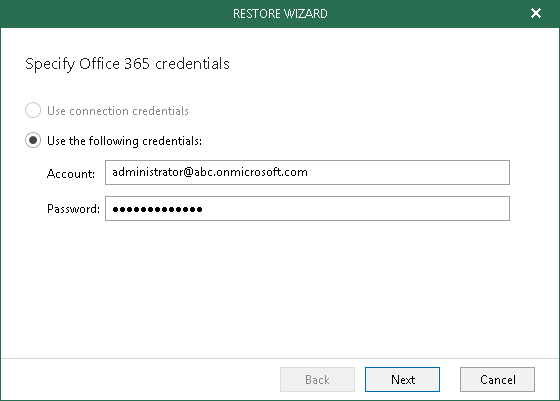Click the RESTORE WIZARD title bar text
The image size is (560, 401).
coord(280,14)
